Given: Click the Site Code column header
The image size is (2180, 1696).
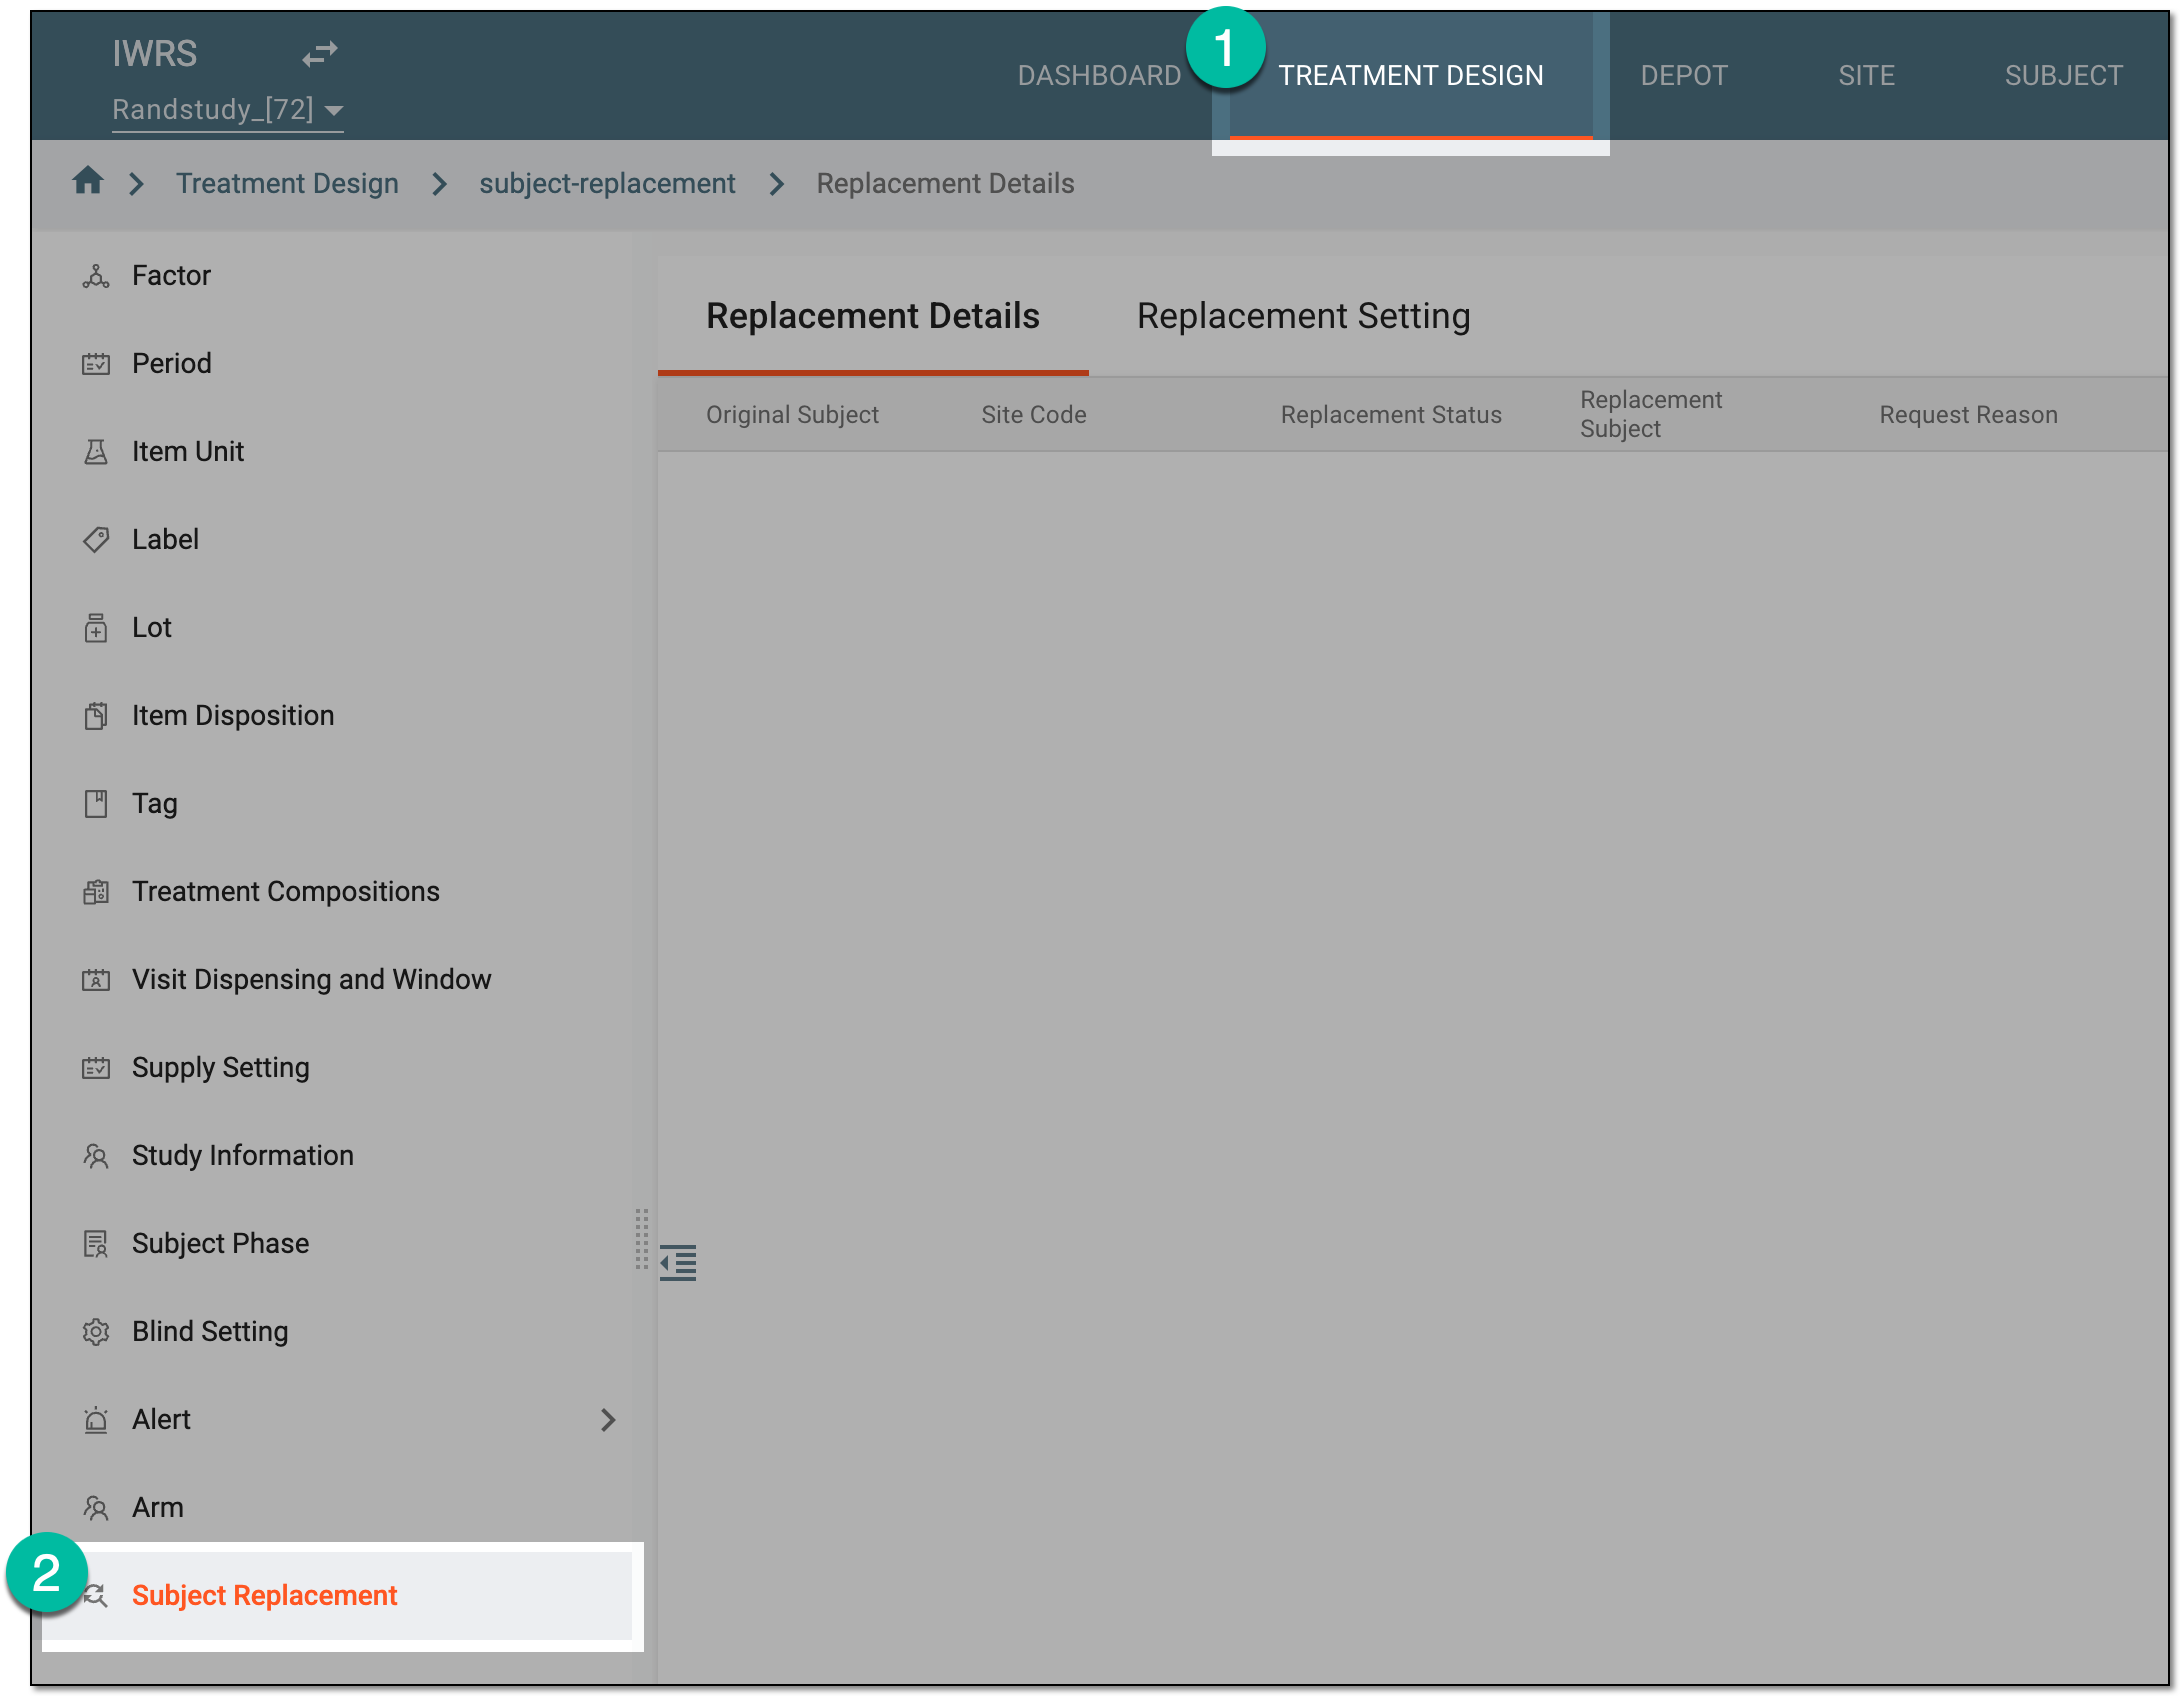Looking at the screenshot, I should (x=1033, y=415).
